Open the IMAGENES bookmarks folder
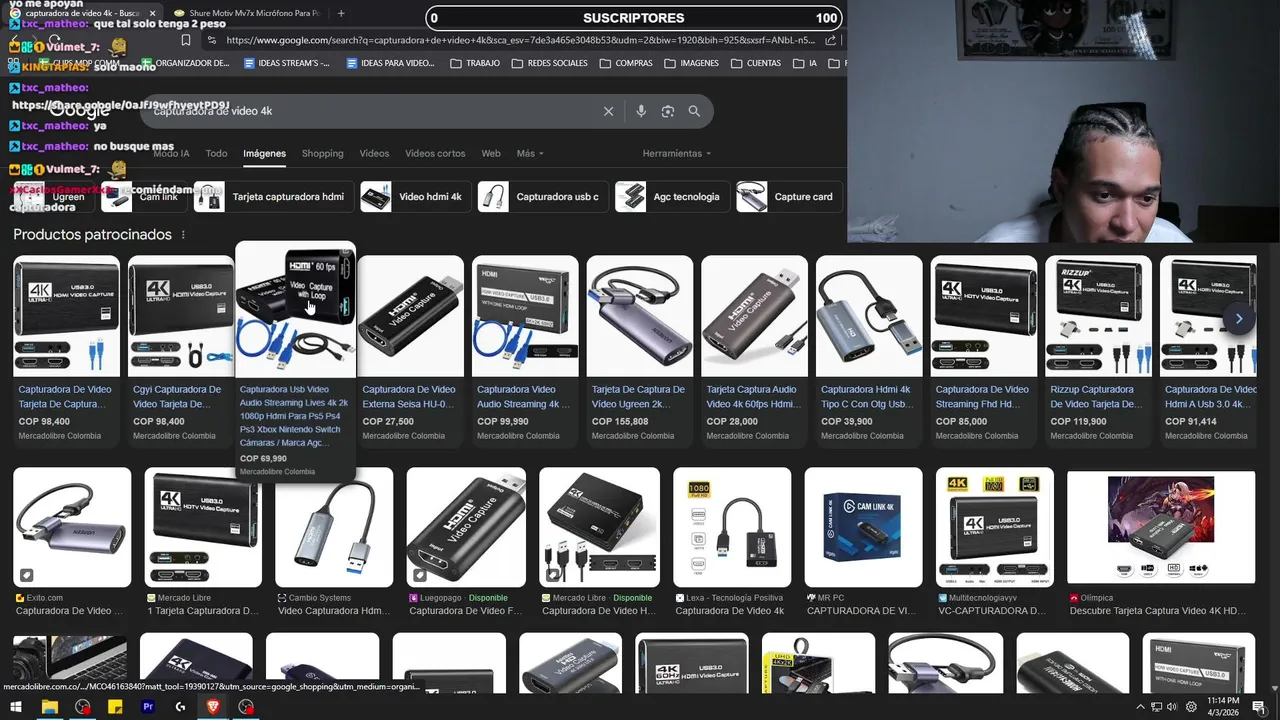The height and width of the screenshot is (720, 1280). point(691,63)
